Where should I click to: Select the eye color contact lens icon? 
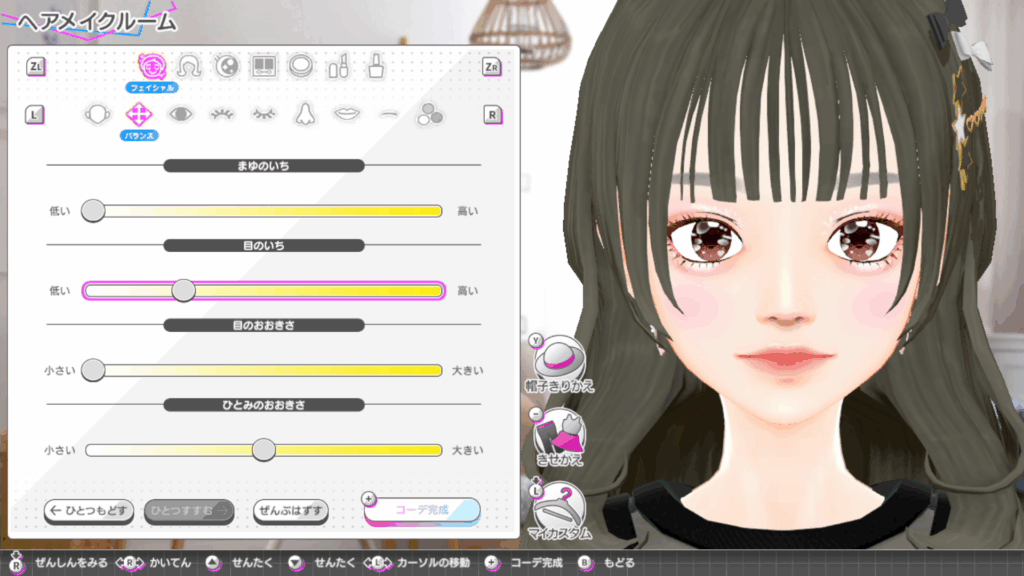point(226,66)
